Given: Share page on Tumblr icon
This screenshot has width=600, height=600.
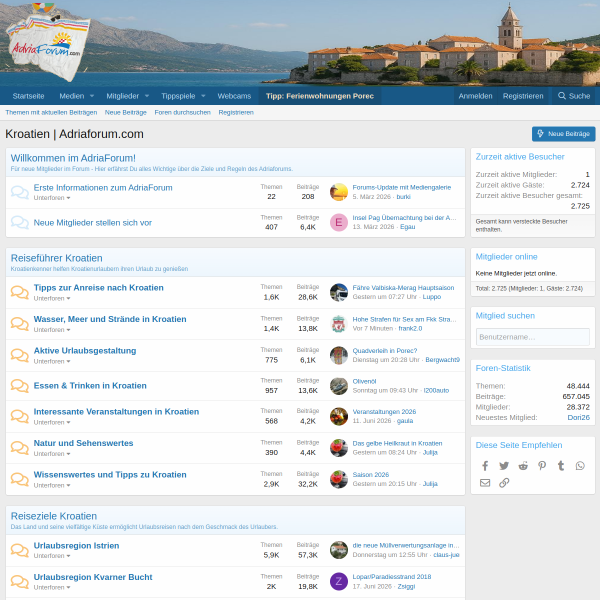Looking at the screenshot, I should point(561,466).
